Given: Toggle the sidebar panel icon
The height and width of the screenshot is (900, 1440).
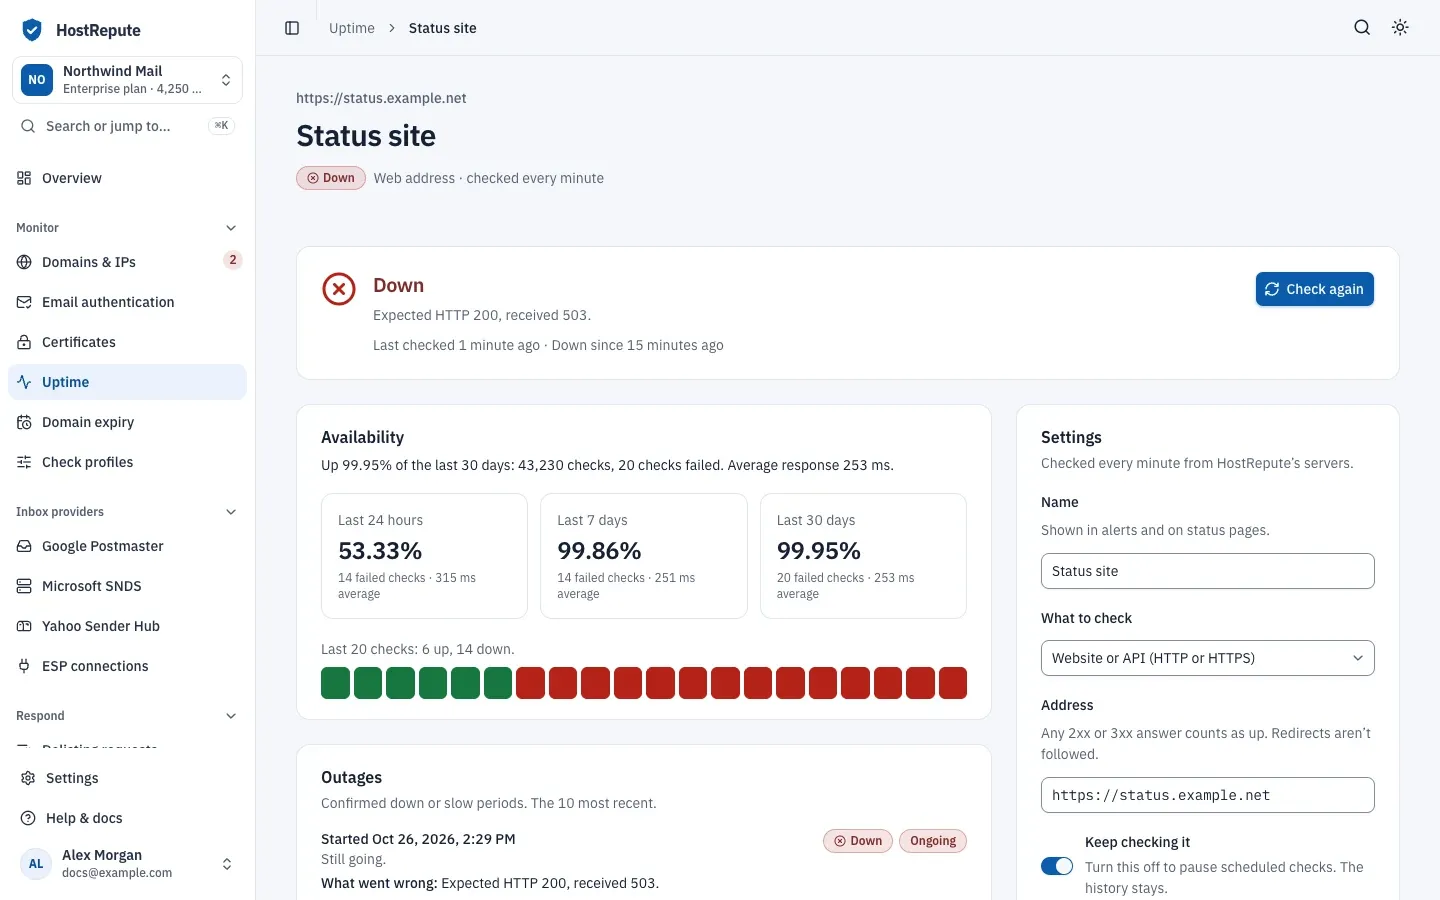Looking at the screenshot, I should [x=292, y=28].
